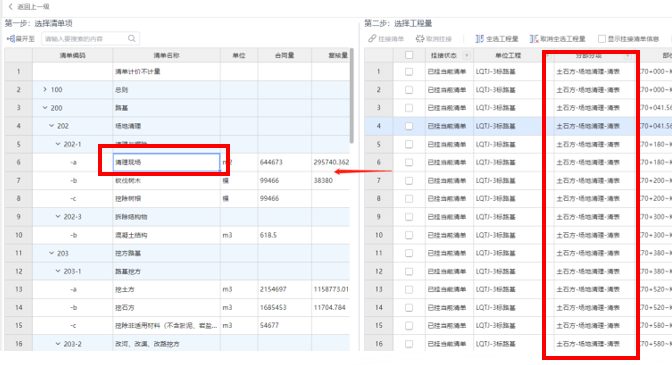Click the 全选工程量 select-all icon
Viewport: 672px width, 365px height.
pyautogui.click(x=480, y=39)
